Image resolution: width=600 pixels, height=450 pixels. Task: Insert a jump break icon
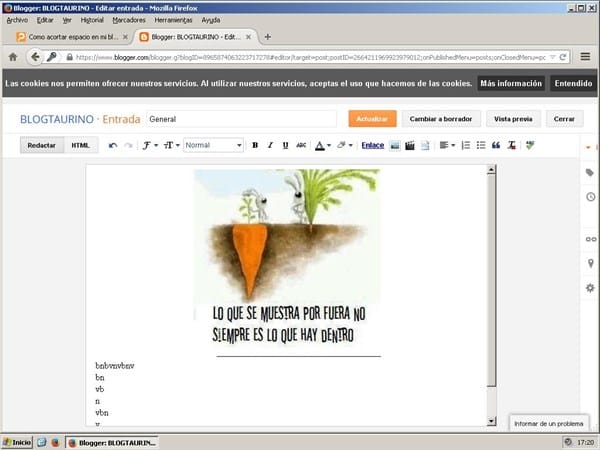tap(425, 145)
